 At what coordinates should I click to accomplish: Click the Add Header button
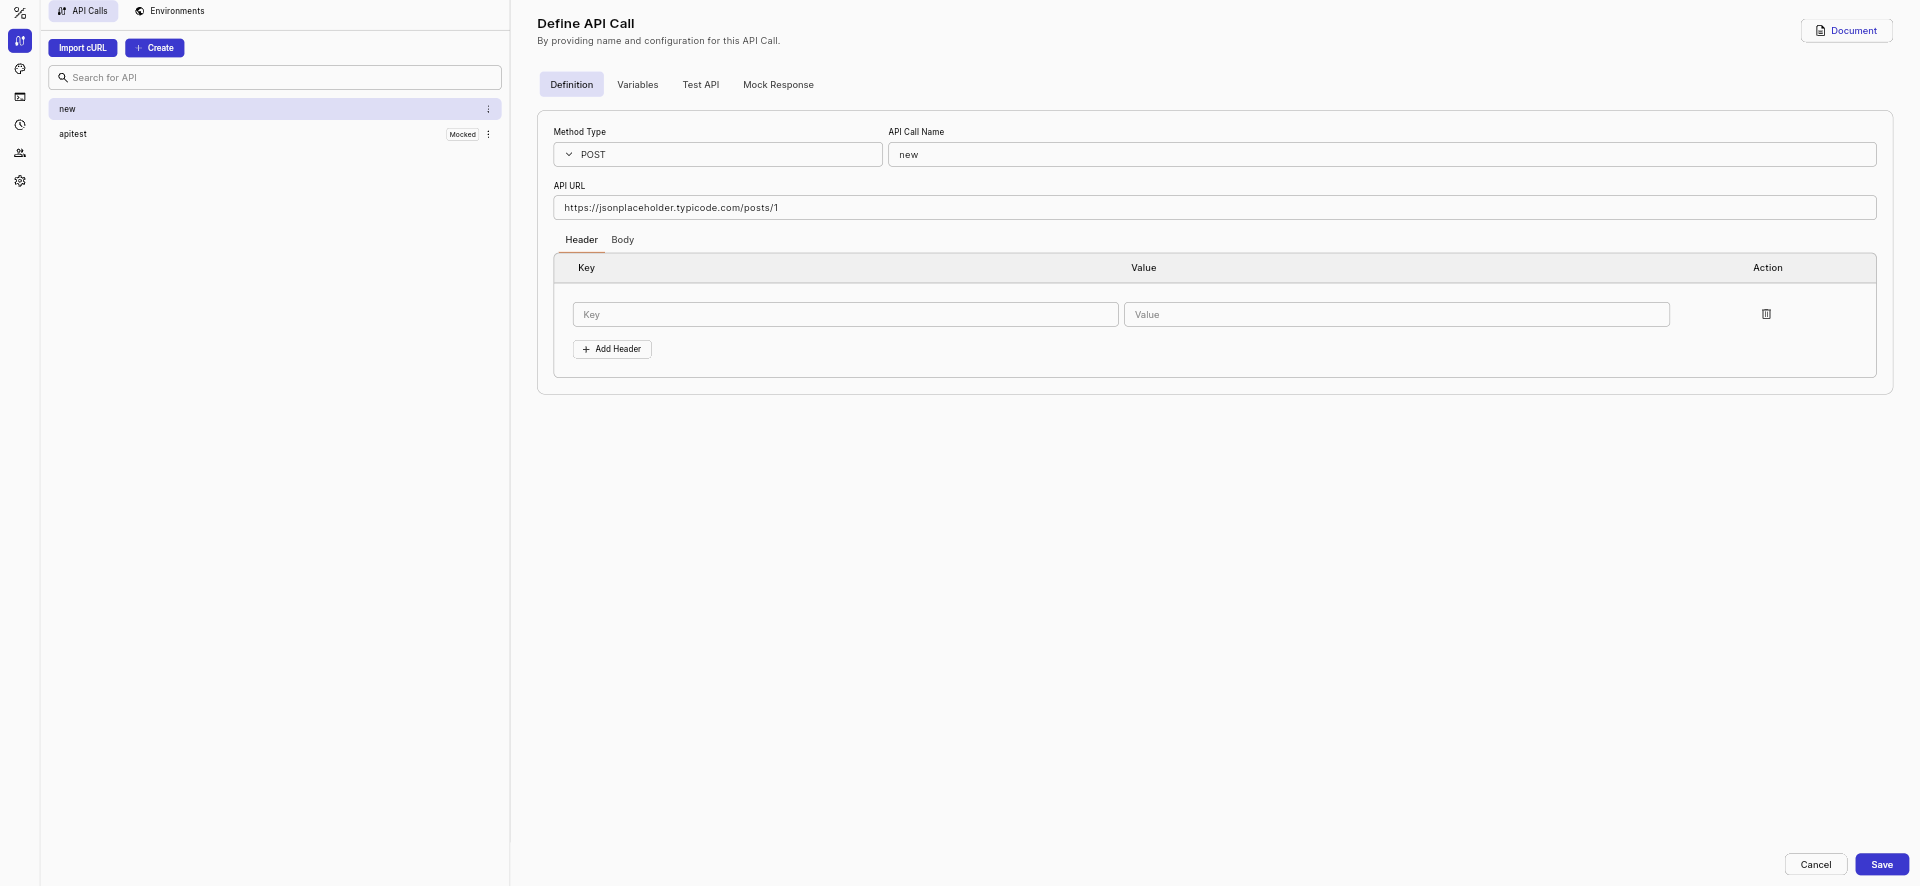point(612,349)
